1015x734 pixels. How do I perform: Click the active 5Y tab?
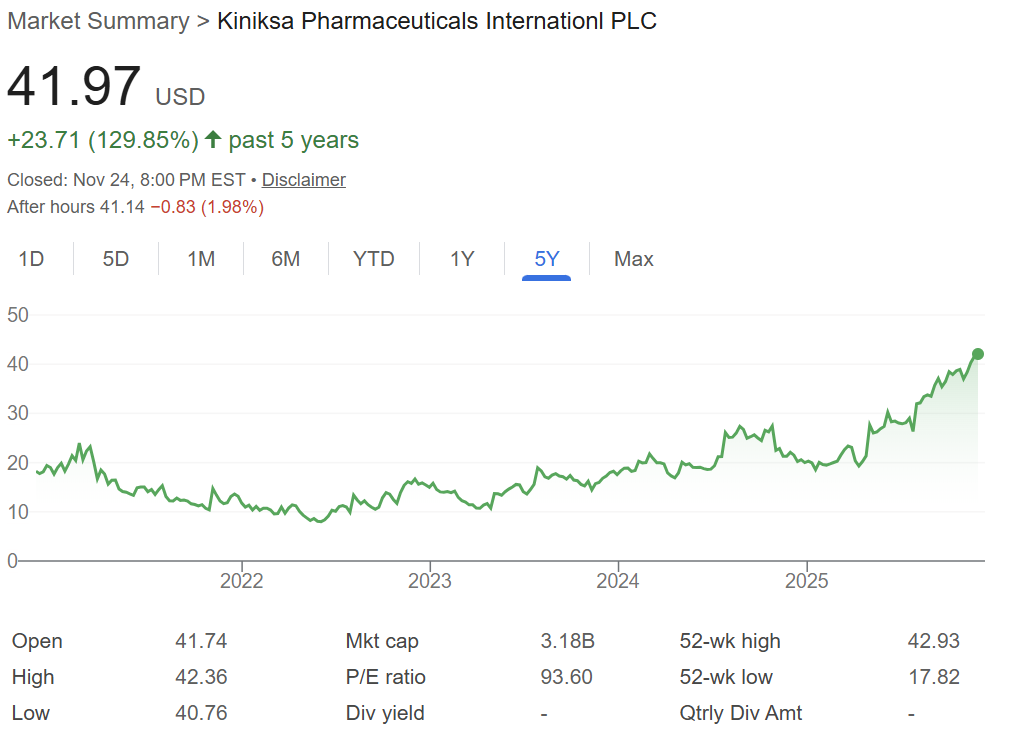[x=547, y=259]
